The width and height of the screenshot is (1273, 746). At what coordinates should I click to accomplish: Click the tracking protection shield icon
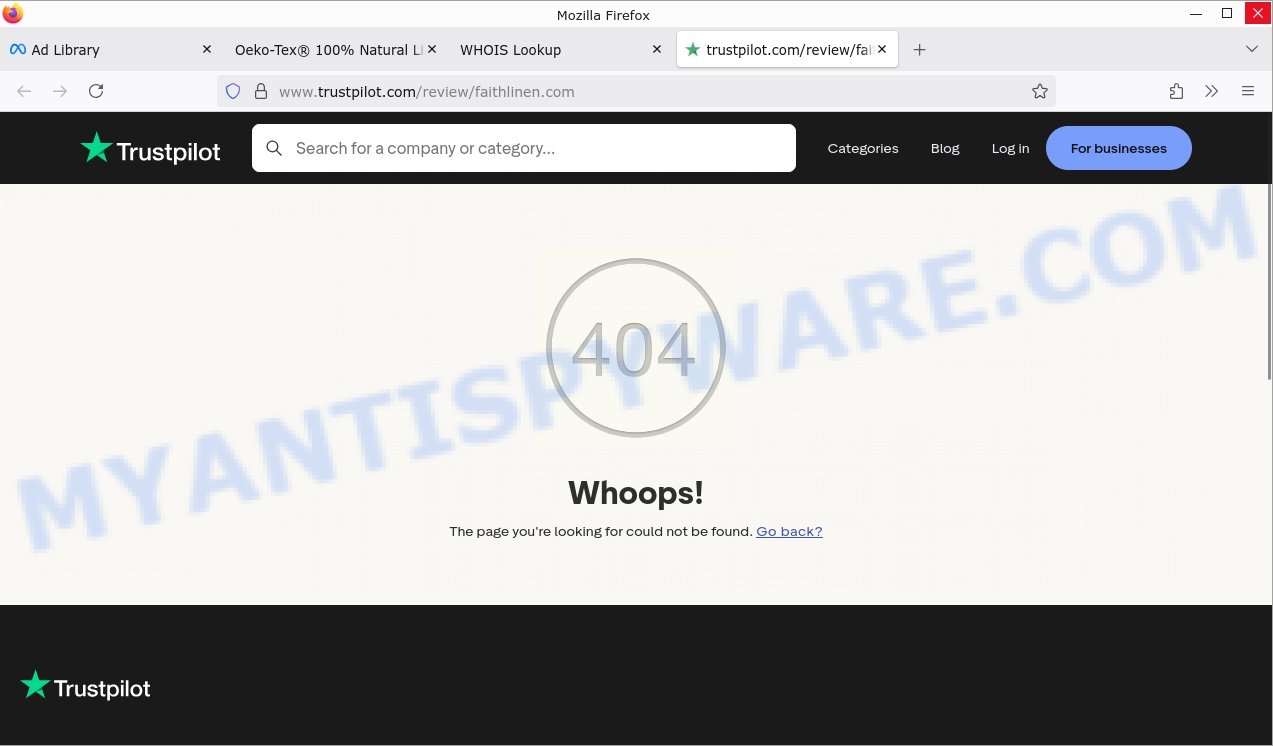pos(233,91)
